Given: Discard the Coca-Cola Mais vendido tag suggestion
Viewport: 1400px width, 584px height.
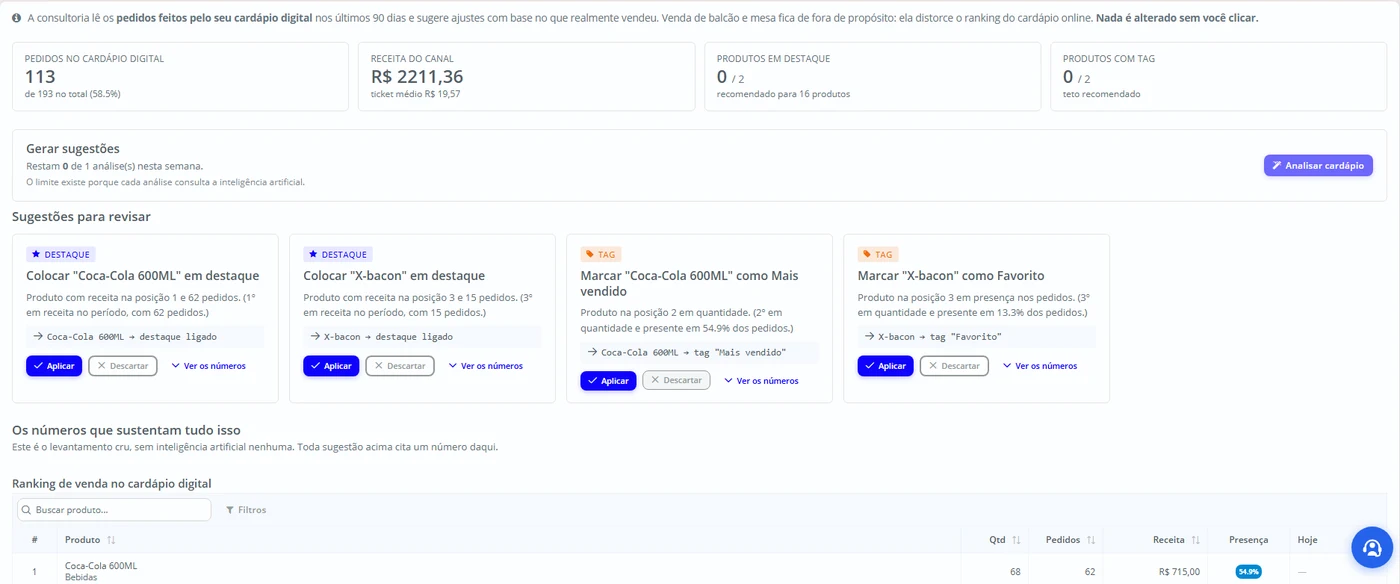Looking at the screenshot, I should tap(677, 381).
